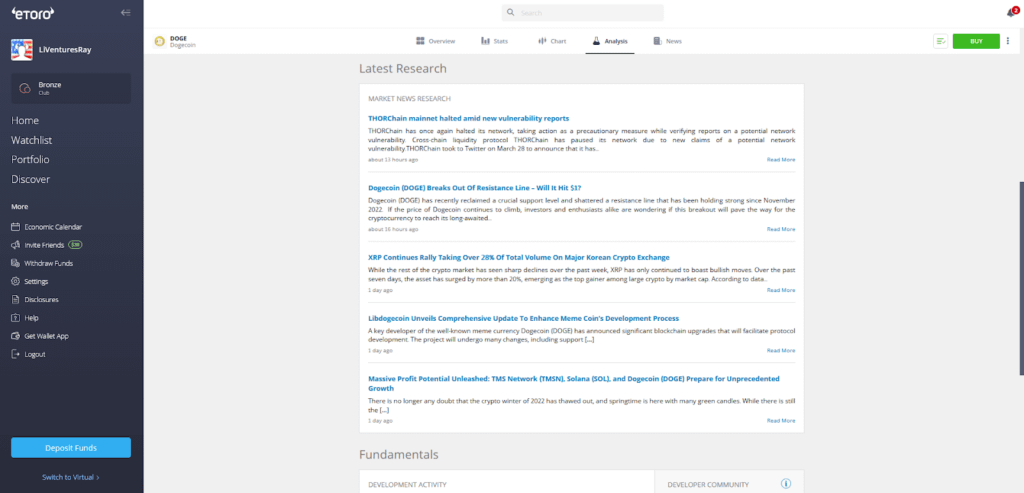Image resolution: width=1024 pixels, height=493 pixels.
Task: Go to Home in the sidebar
Action: tap(25, 121)
